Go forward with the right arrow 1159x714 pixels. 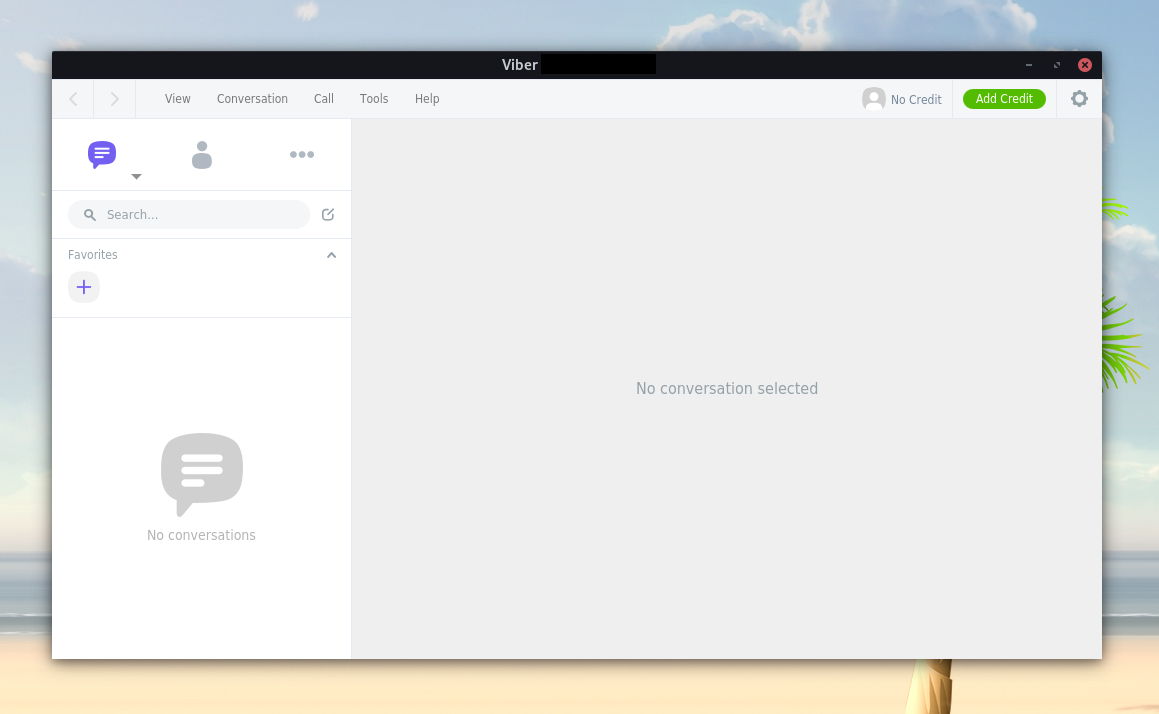coord(115,99)
